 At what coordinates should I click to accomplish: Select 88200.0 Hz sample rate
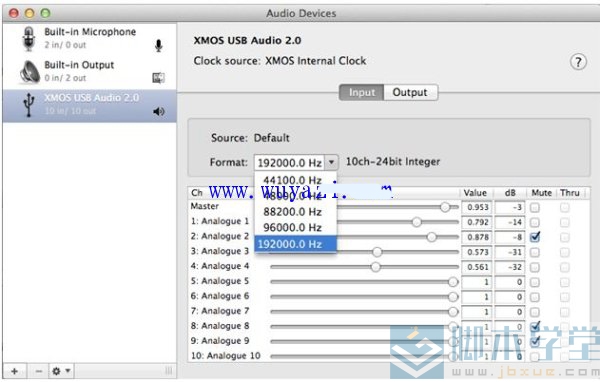click(x=295, y=212)
